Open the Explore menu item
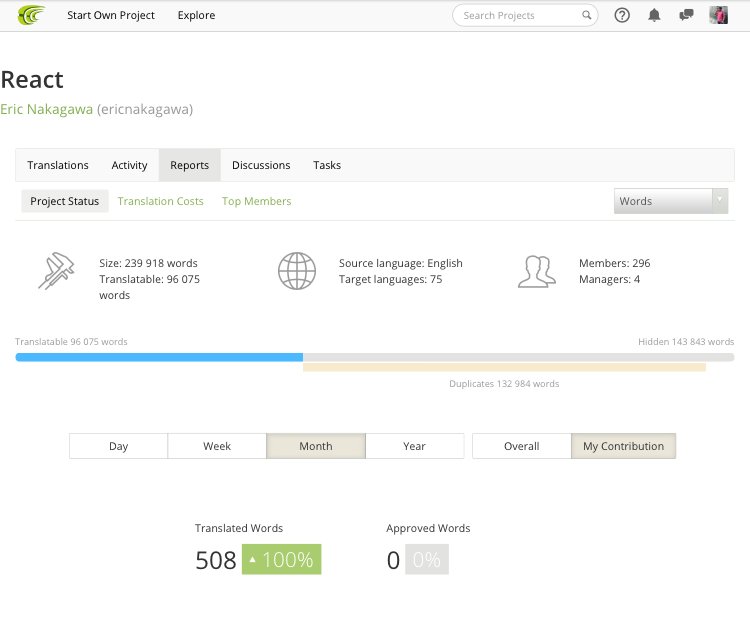 click(196, 15)
